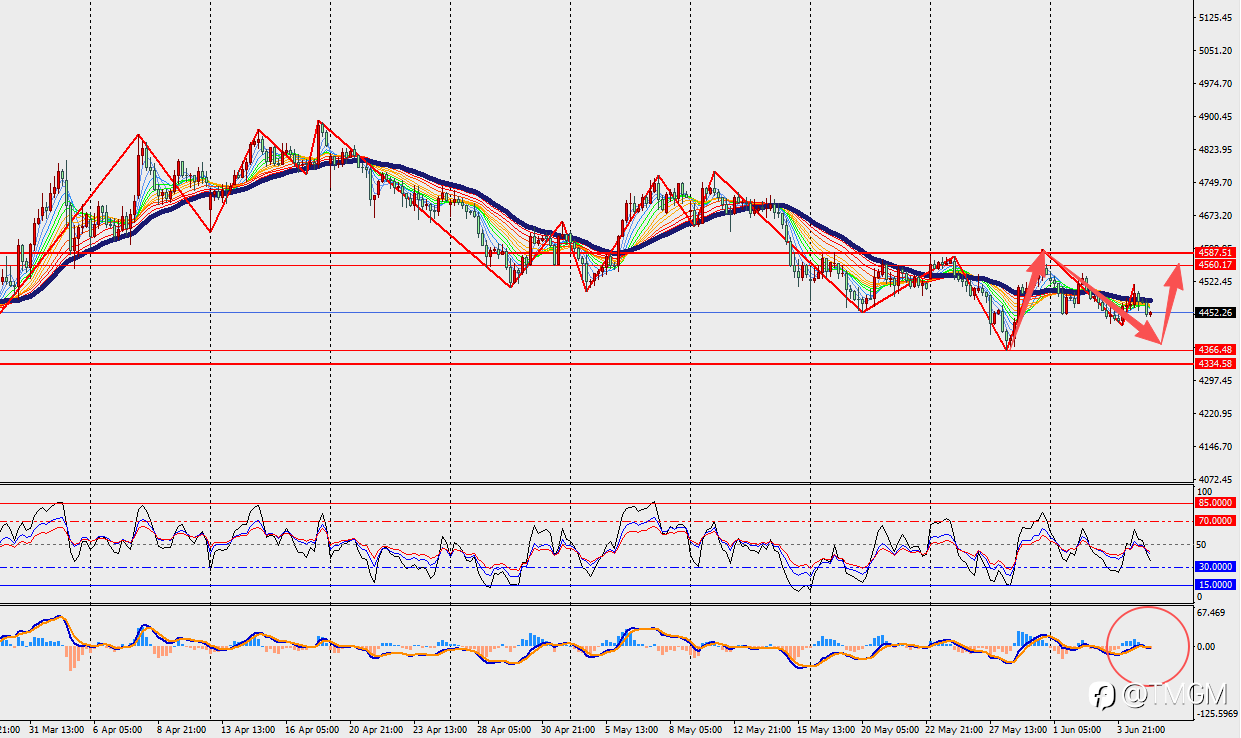
Task: Click the 67.469 MACD scale label
Action: [1213, 613]
